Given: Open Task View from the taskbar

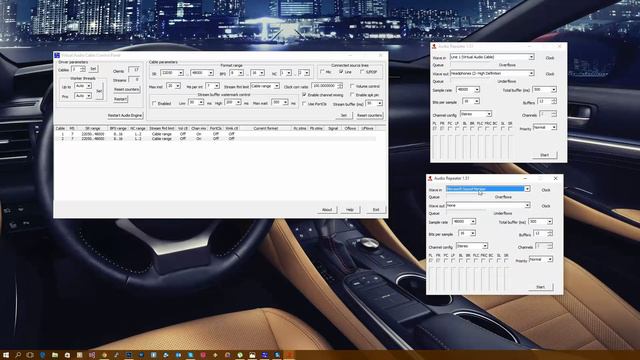Looking at the screenshot, I should click(30, 355).
